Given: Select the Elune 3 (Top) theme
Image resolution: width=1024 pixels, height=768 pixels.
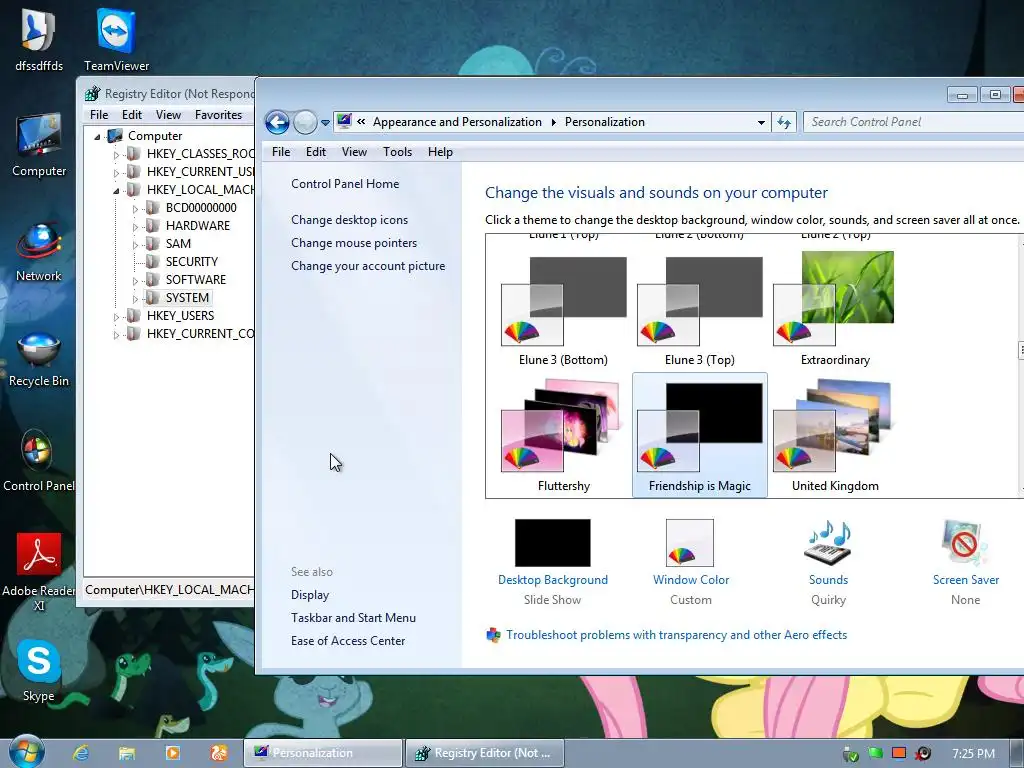Looking at the screenshot, I should 699,310.
